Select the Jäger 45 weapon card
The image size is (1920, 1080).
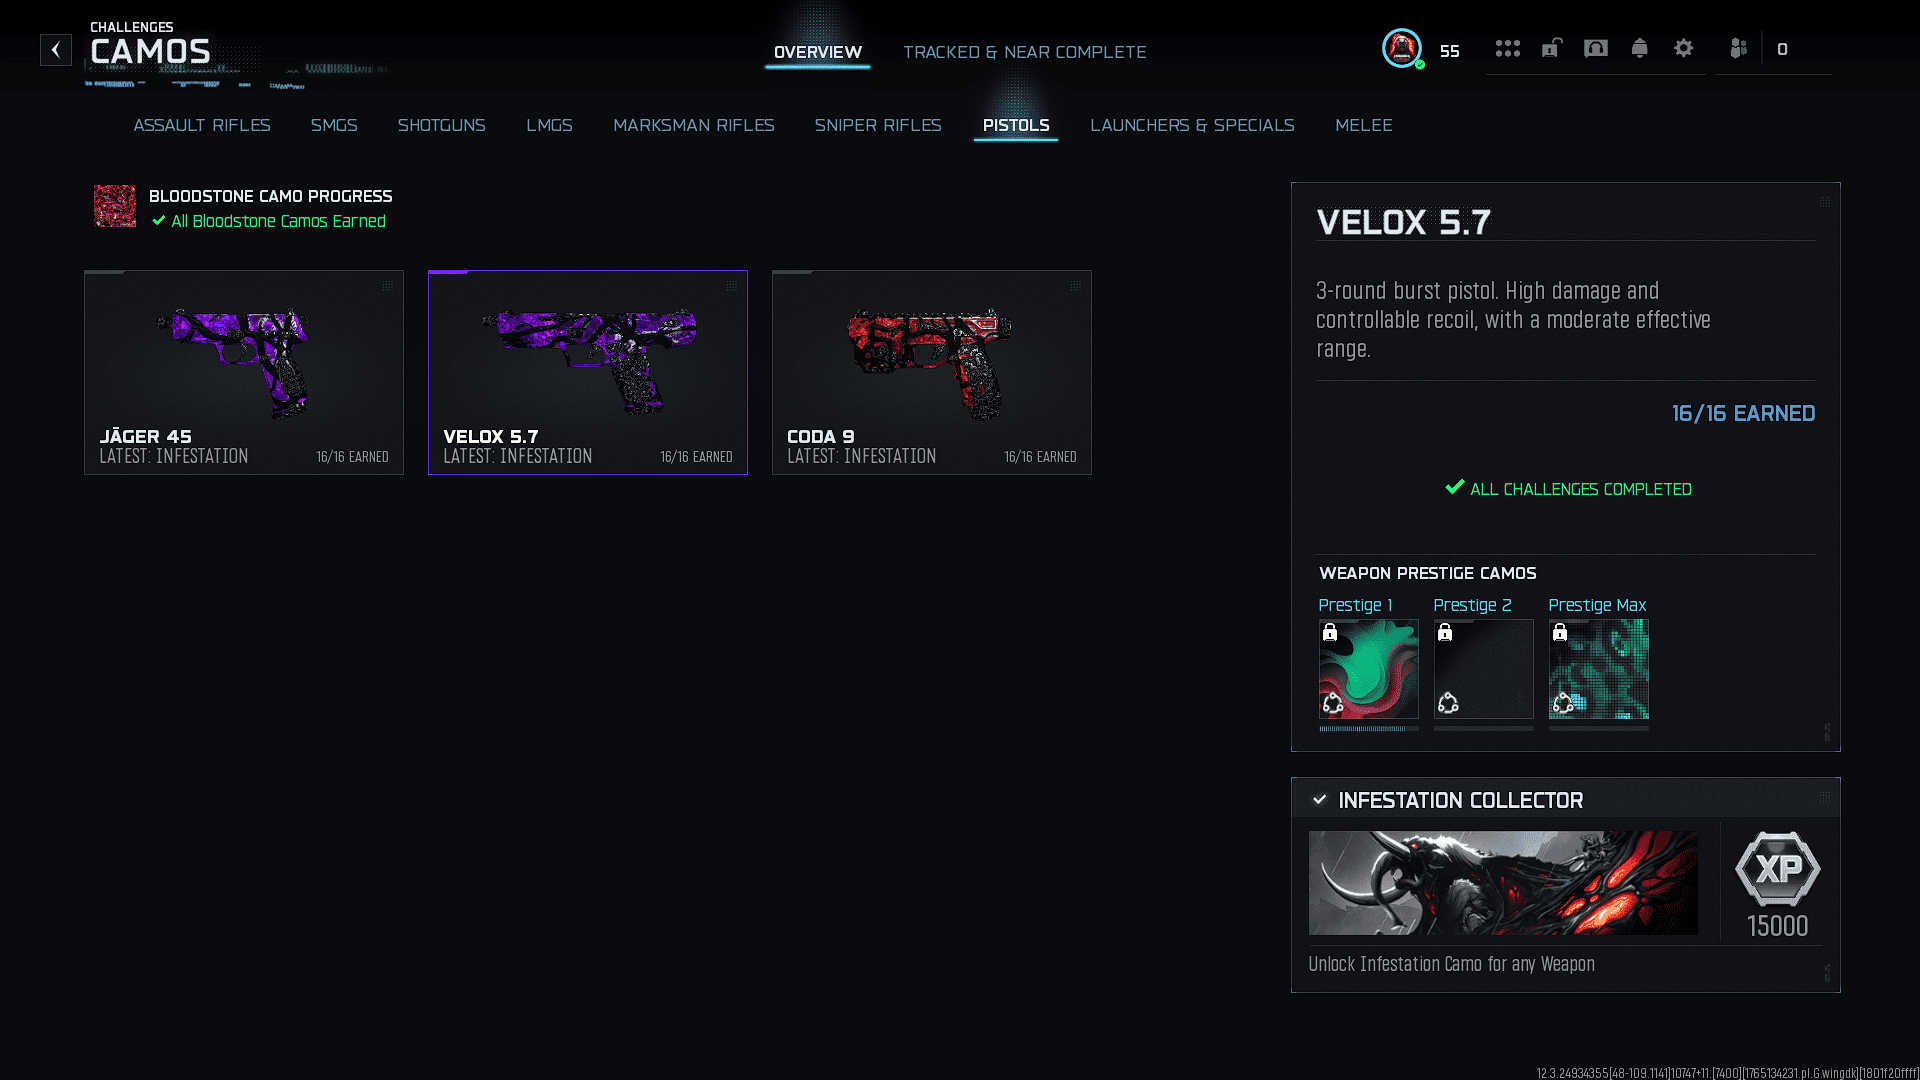[244, 372]
